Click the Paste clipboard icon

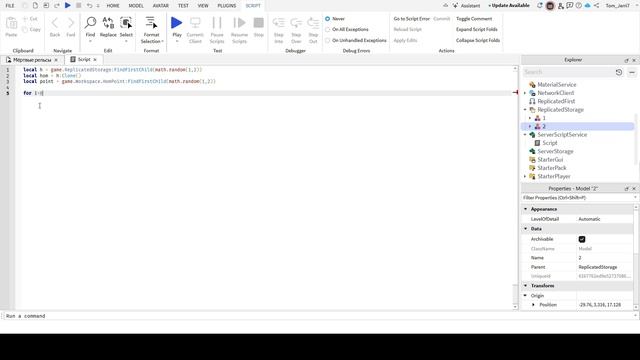click(x=11, y=23)
